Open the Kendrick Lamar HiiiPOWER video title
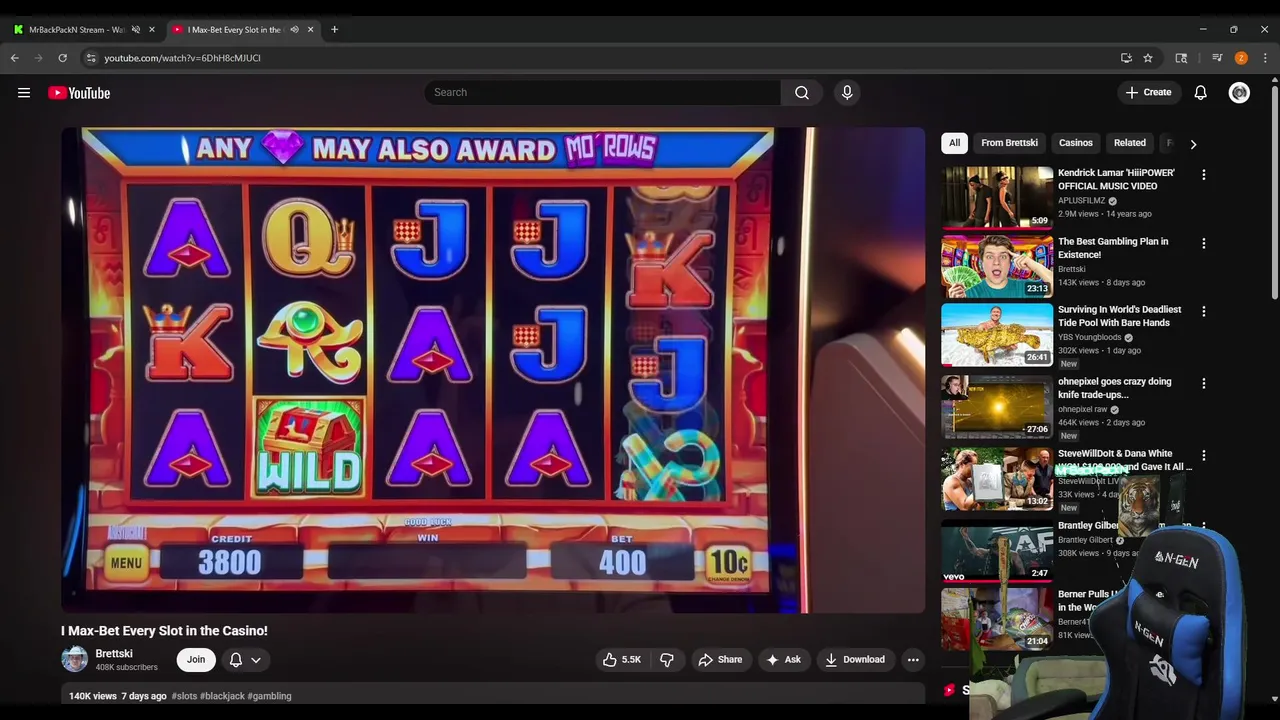This screenshot has height=720, width=1280. pyautogui.click(x=1116, y=179)
